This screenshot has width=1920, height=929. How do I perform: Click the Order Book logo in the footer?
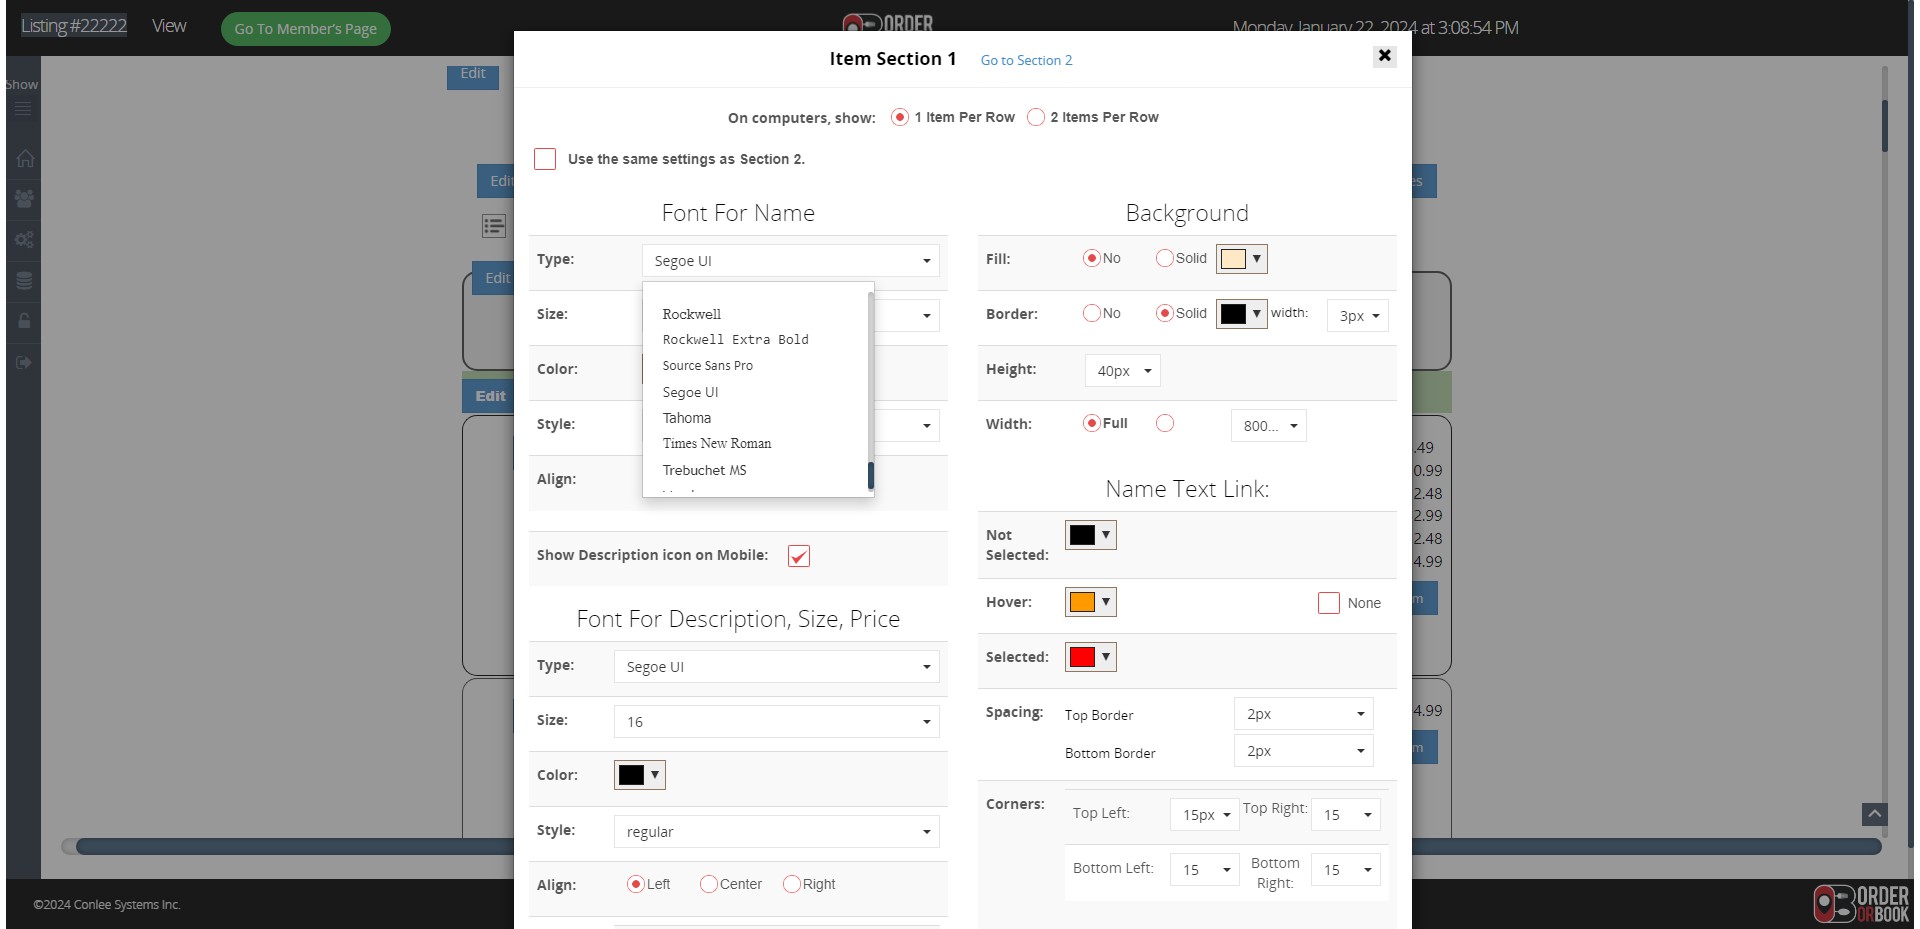coord(1861,903)
